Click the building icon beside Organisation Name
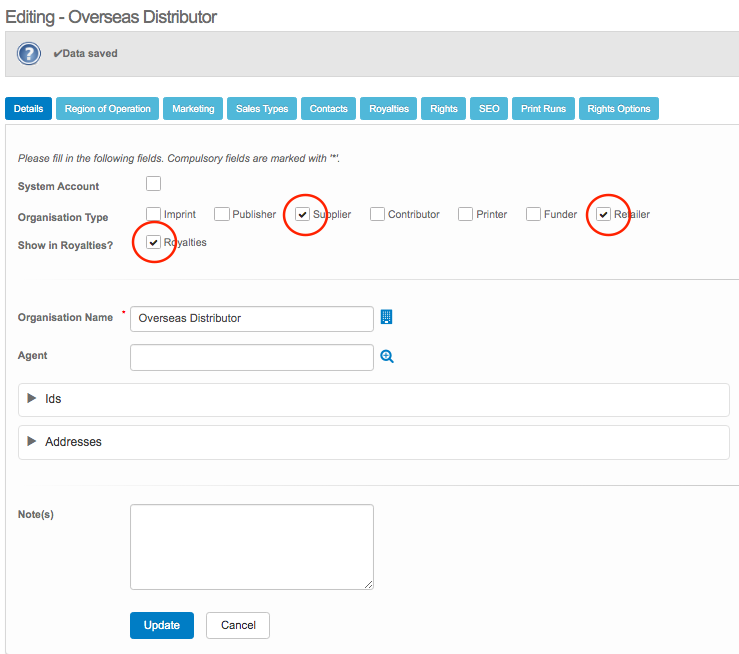The height and width of the screenshot is (654, 739). tap(387, 317)
